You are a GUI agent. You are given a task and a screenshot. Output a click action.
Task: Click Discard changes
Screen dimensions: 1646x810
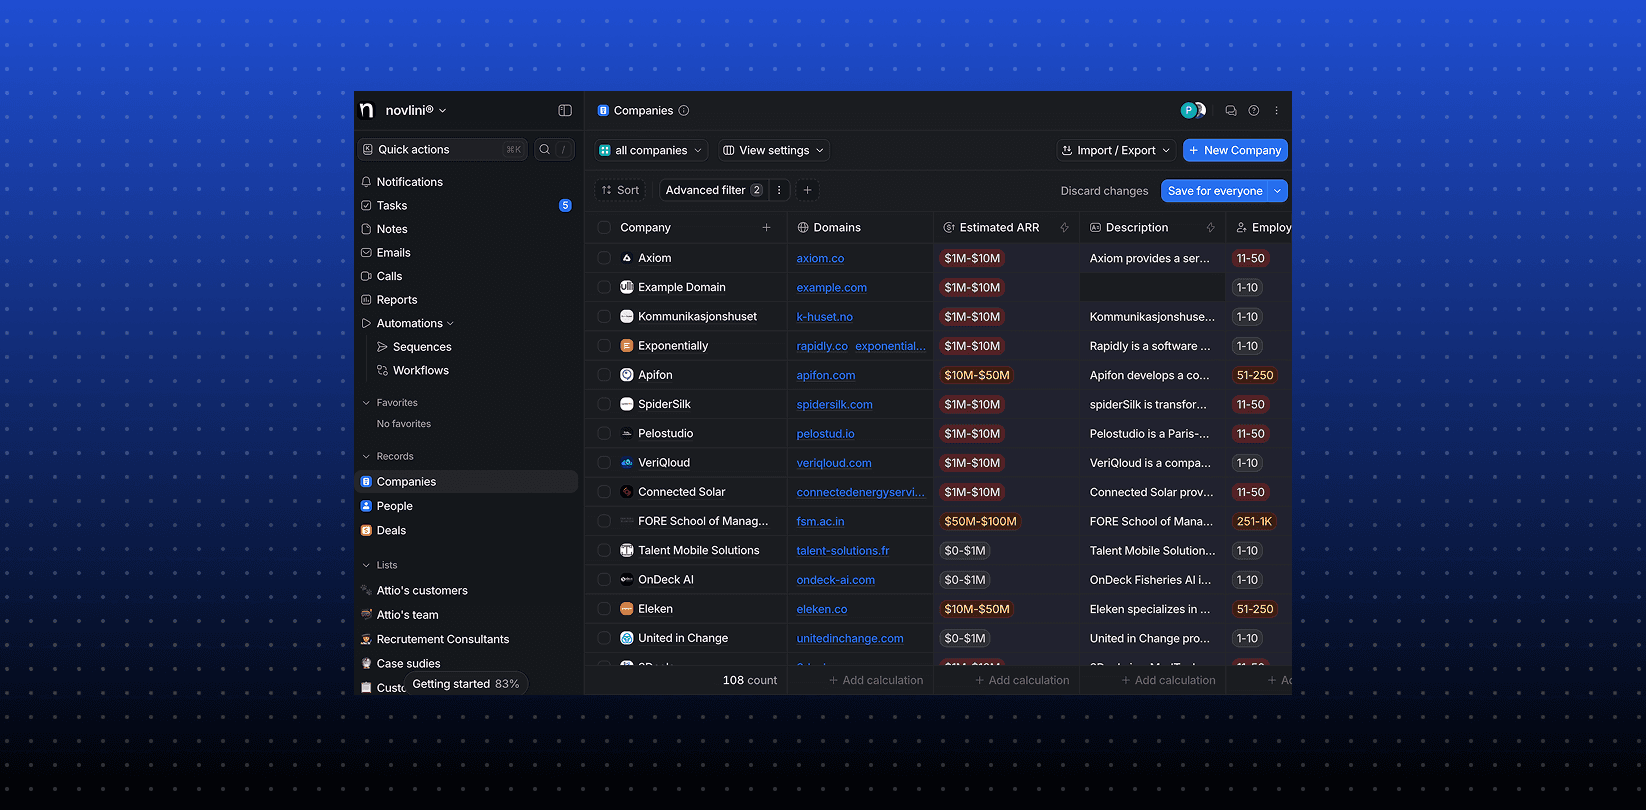pyautogui.click(x=1104, y=191)
